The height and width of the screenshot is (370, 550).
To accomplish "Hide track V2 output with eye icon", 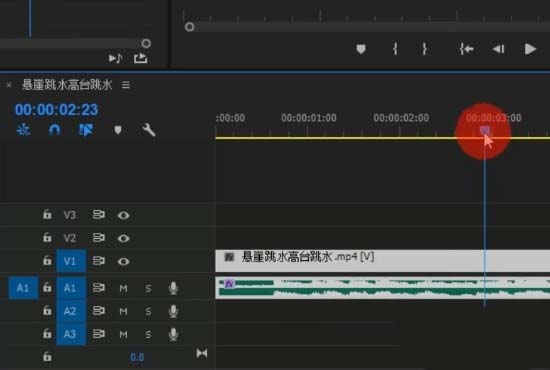I will 123,238.
